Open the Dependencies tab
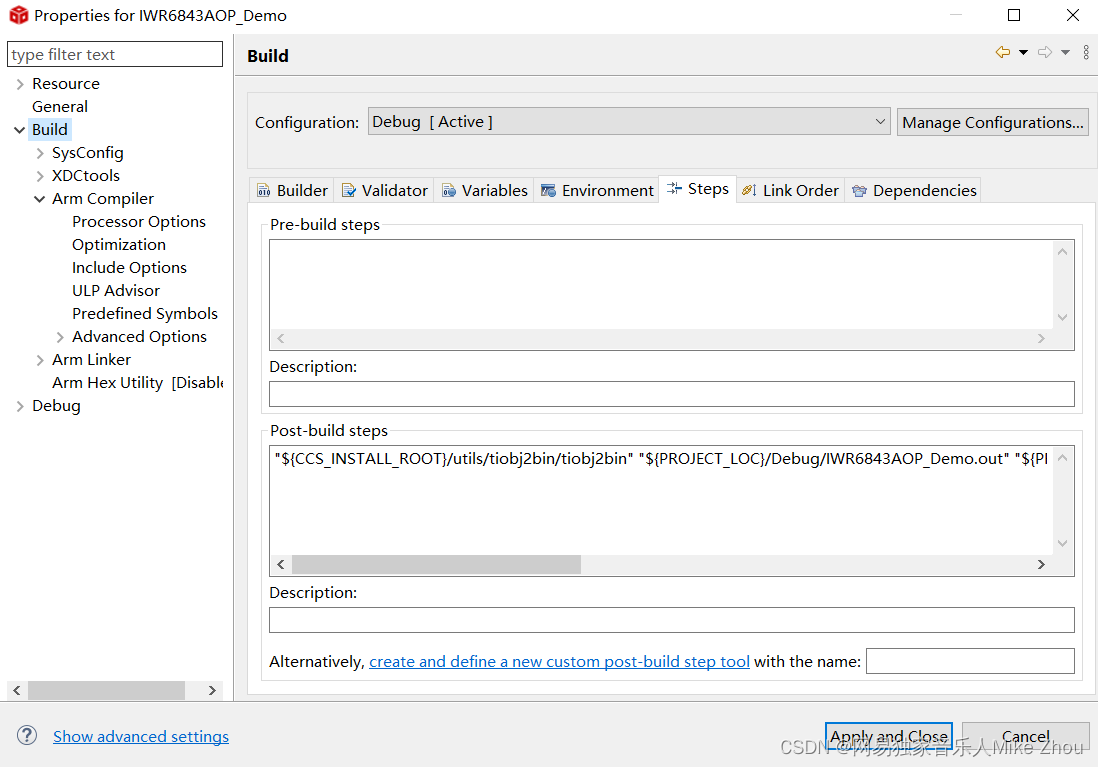 913,191
